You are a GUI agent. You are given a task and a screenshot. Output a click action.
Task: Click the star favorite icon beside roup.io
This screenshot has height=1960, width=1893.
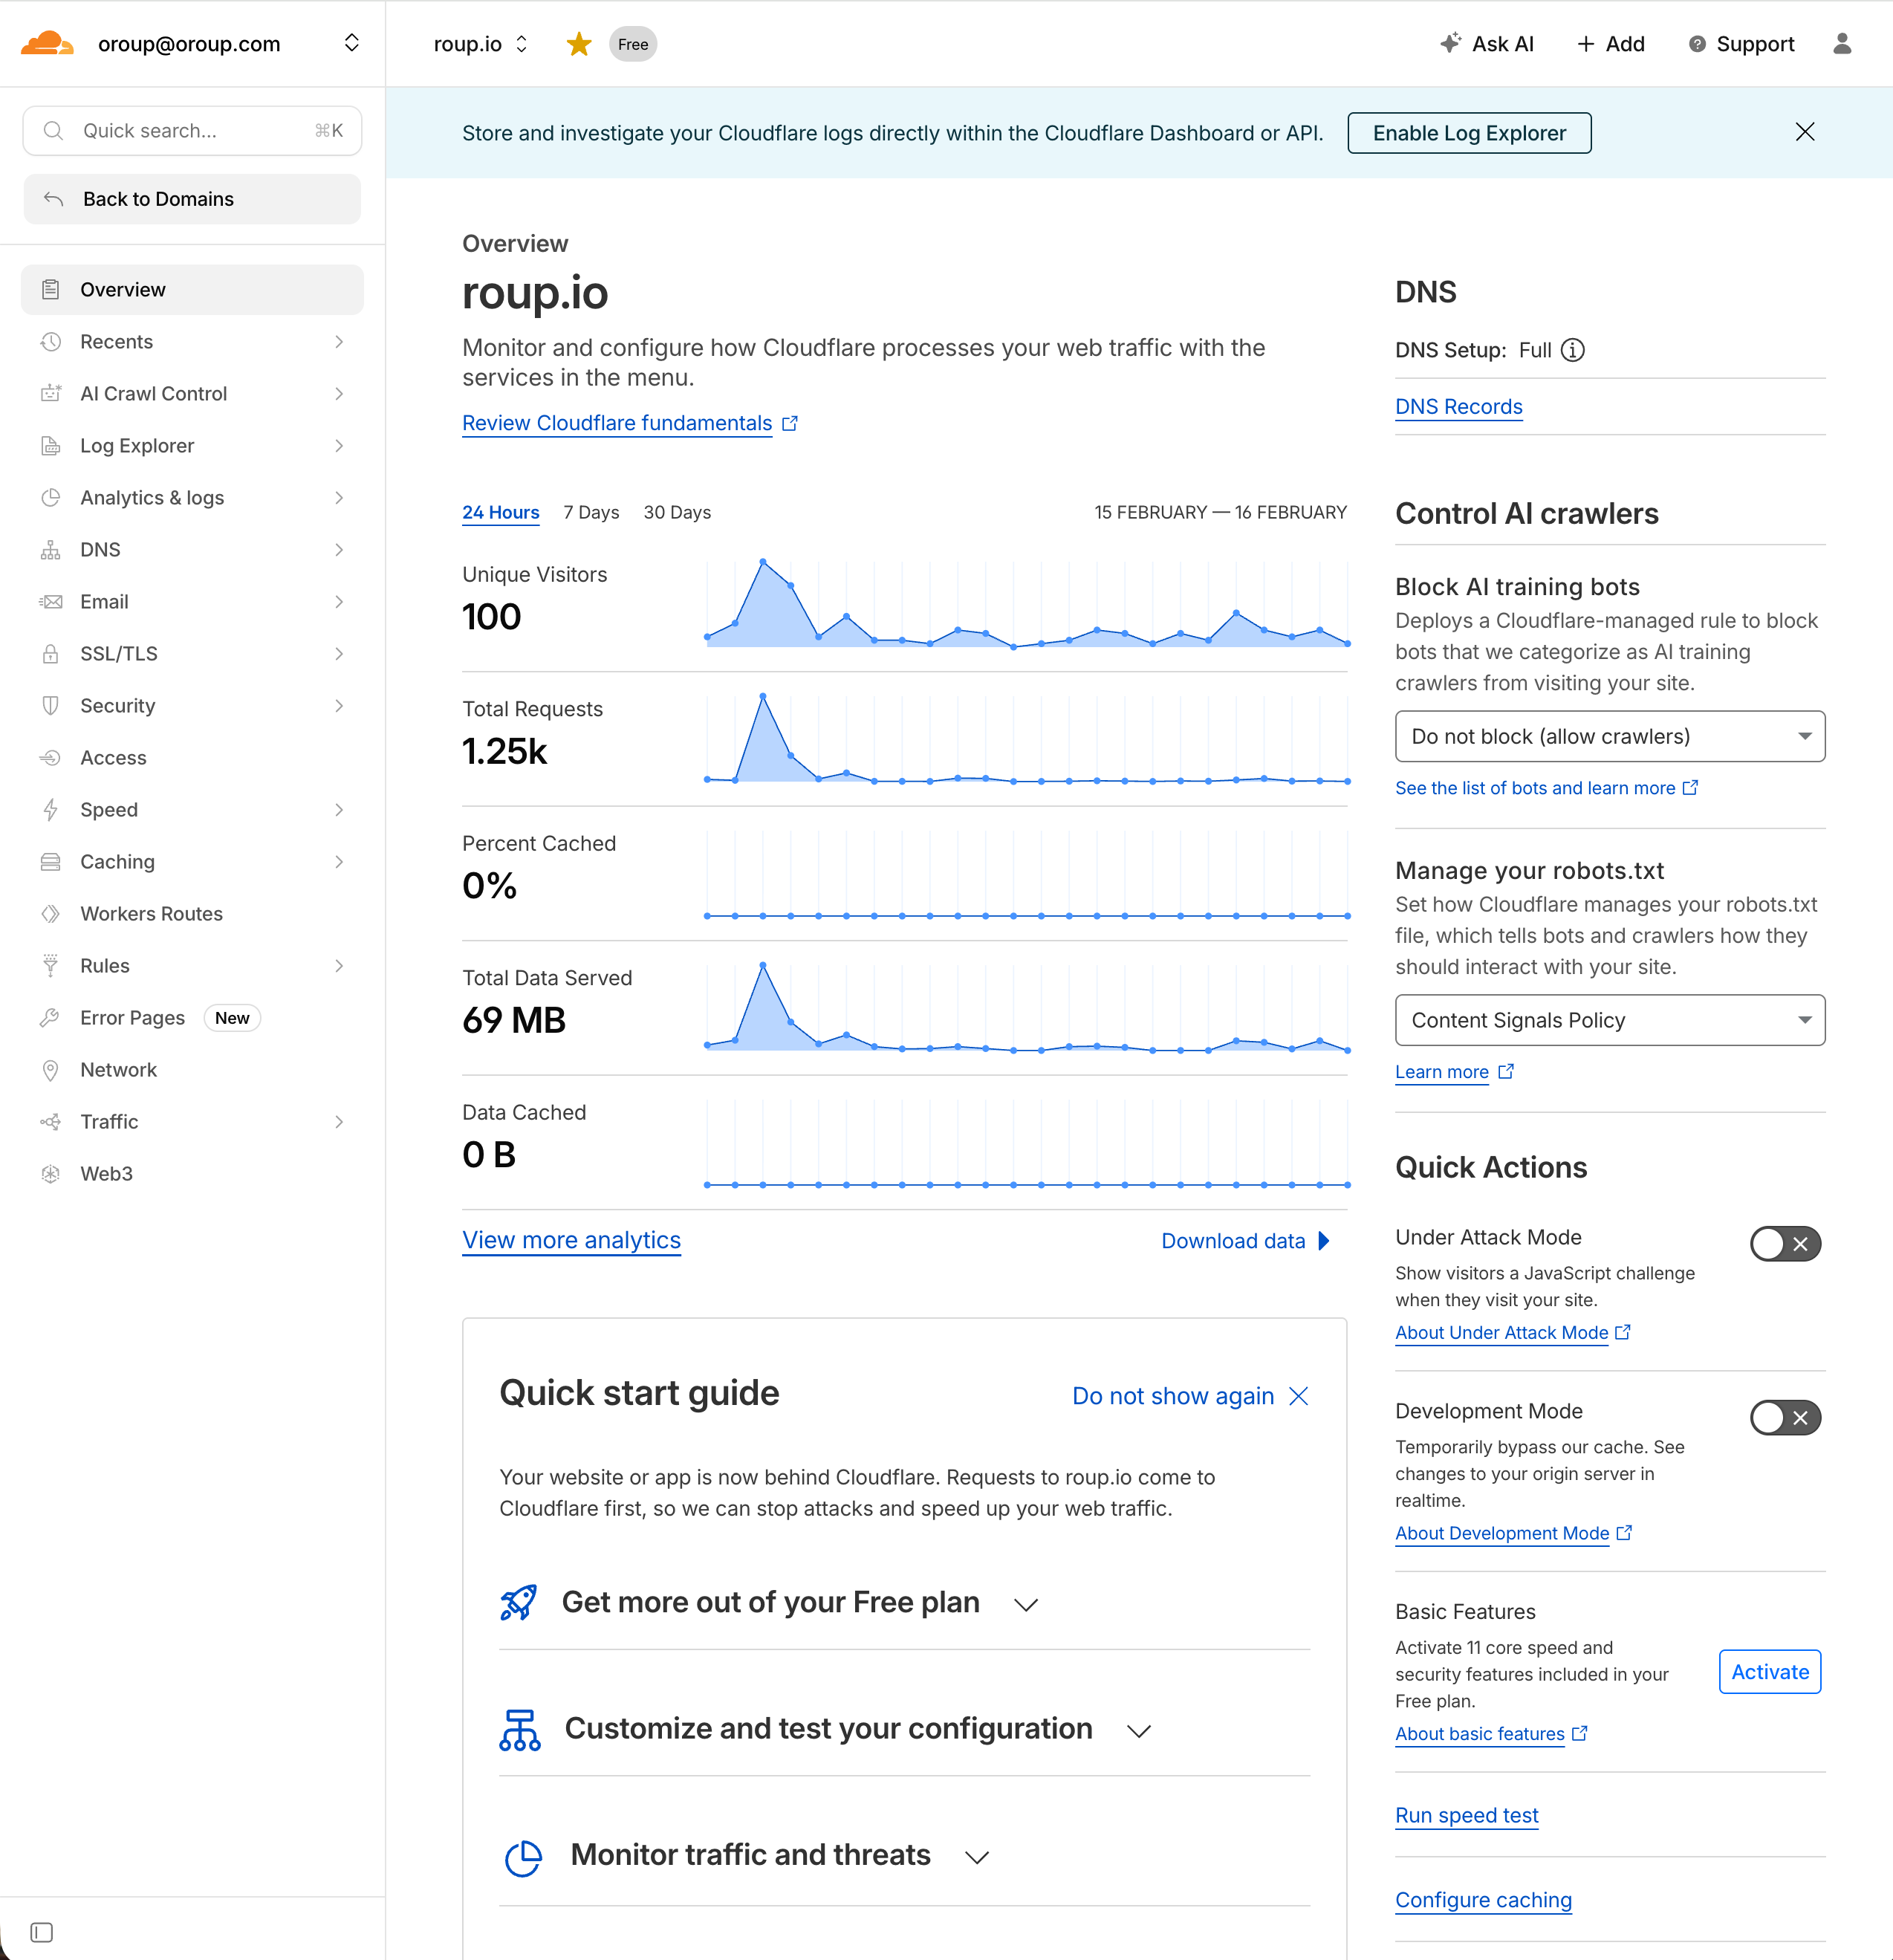click(578, 44)
